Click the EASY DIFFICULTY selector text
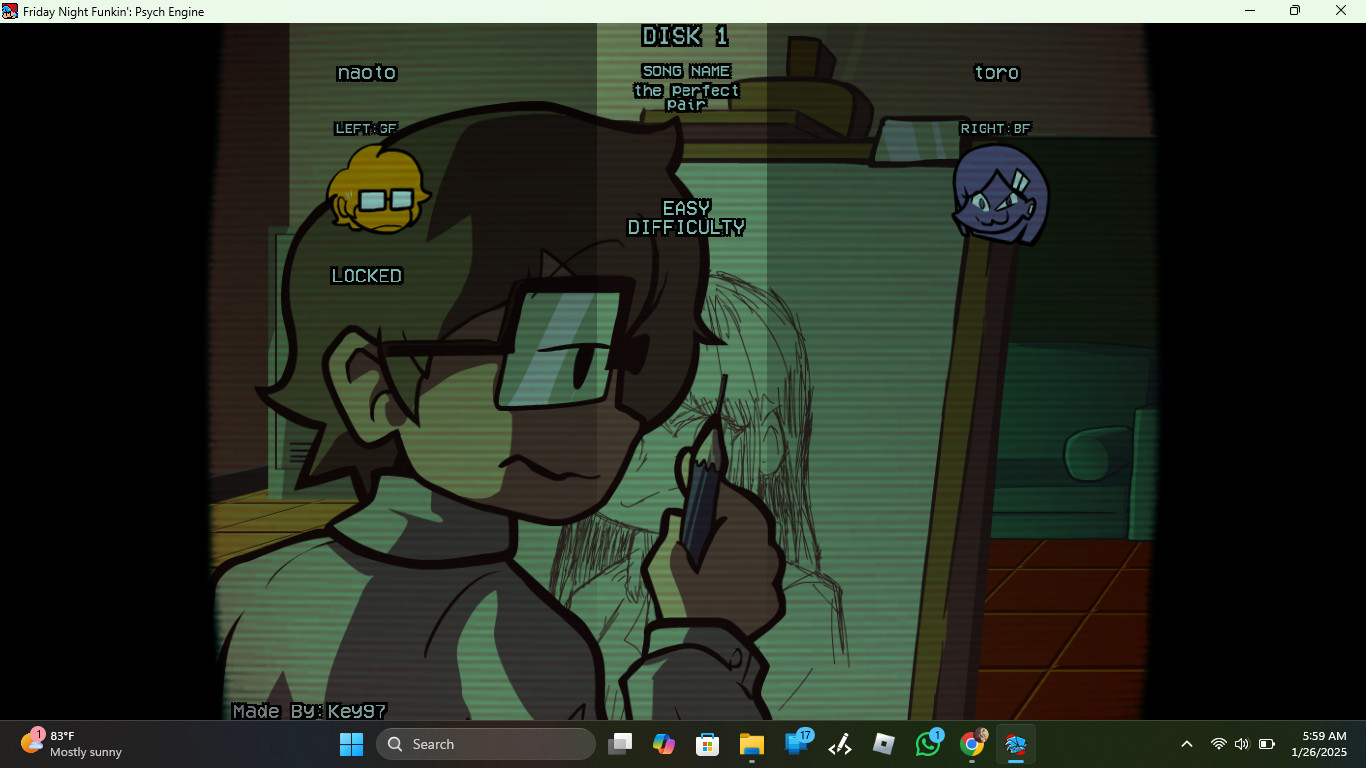This screenshot has height=768, width=1366. click(x=686, y=218)
